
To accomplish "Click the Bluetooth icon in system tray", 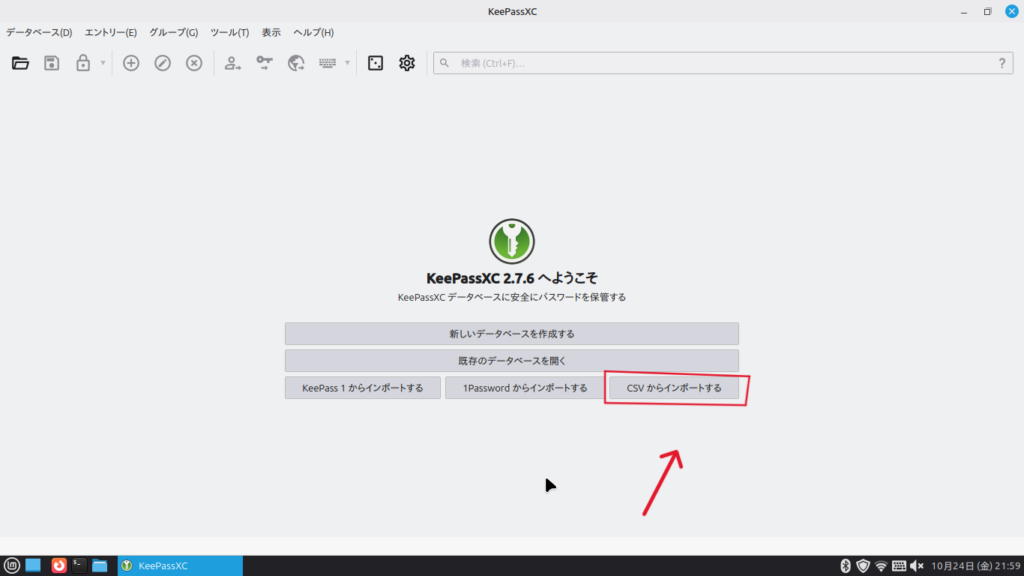I will 844,566.
